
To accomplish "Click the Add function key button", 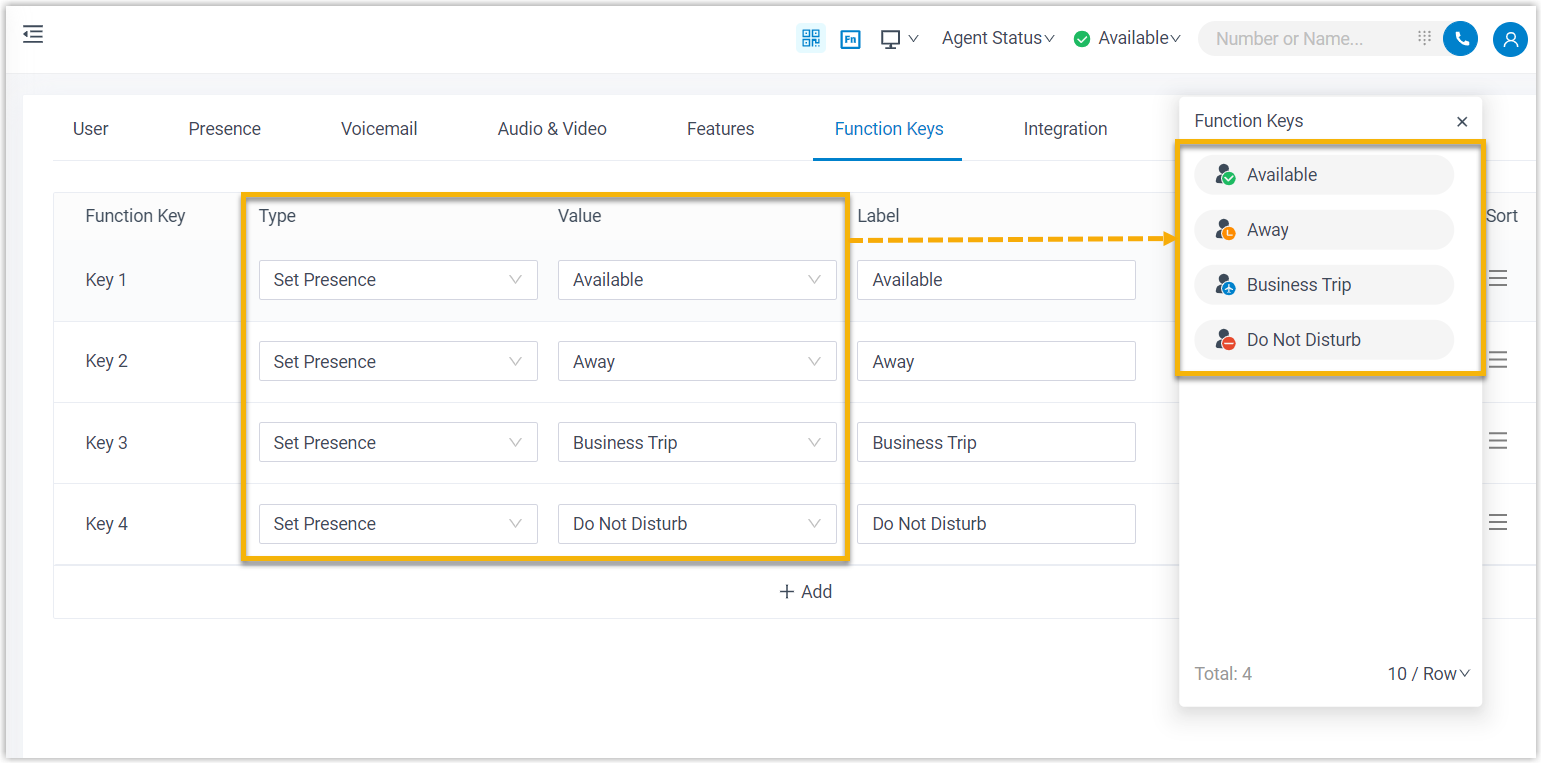I will [805, 592].
